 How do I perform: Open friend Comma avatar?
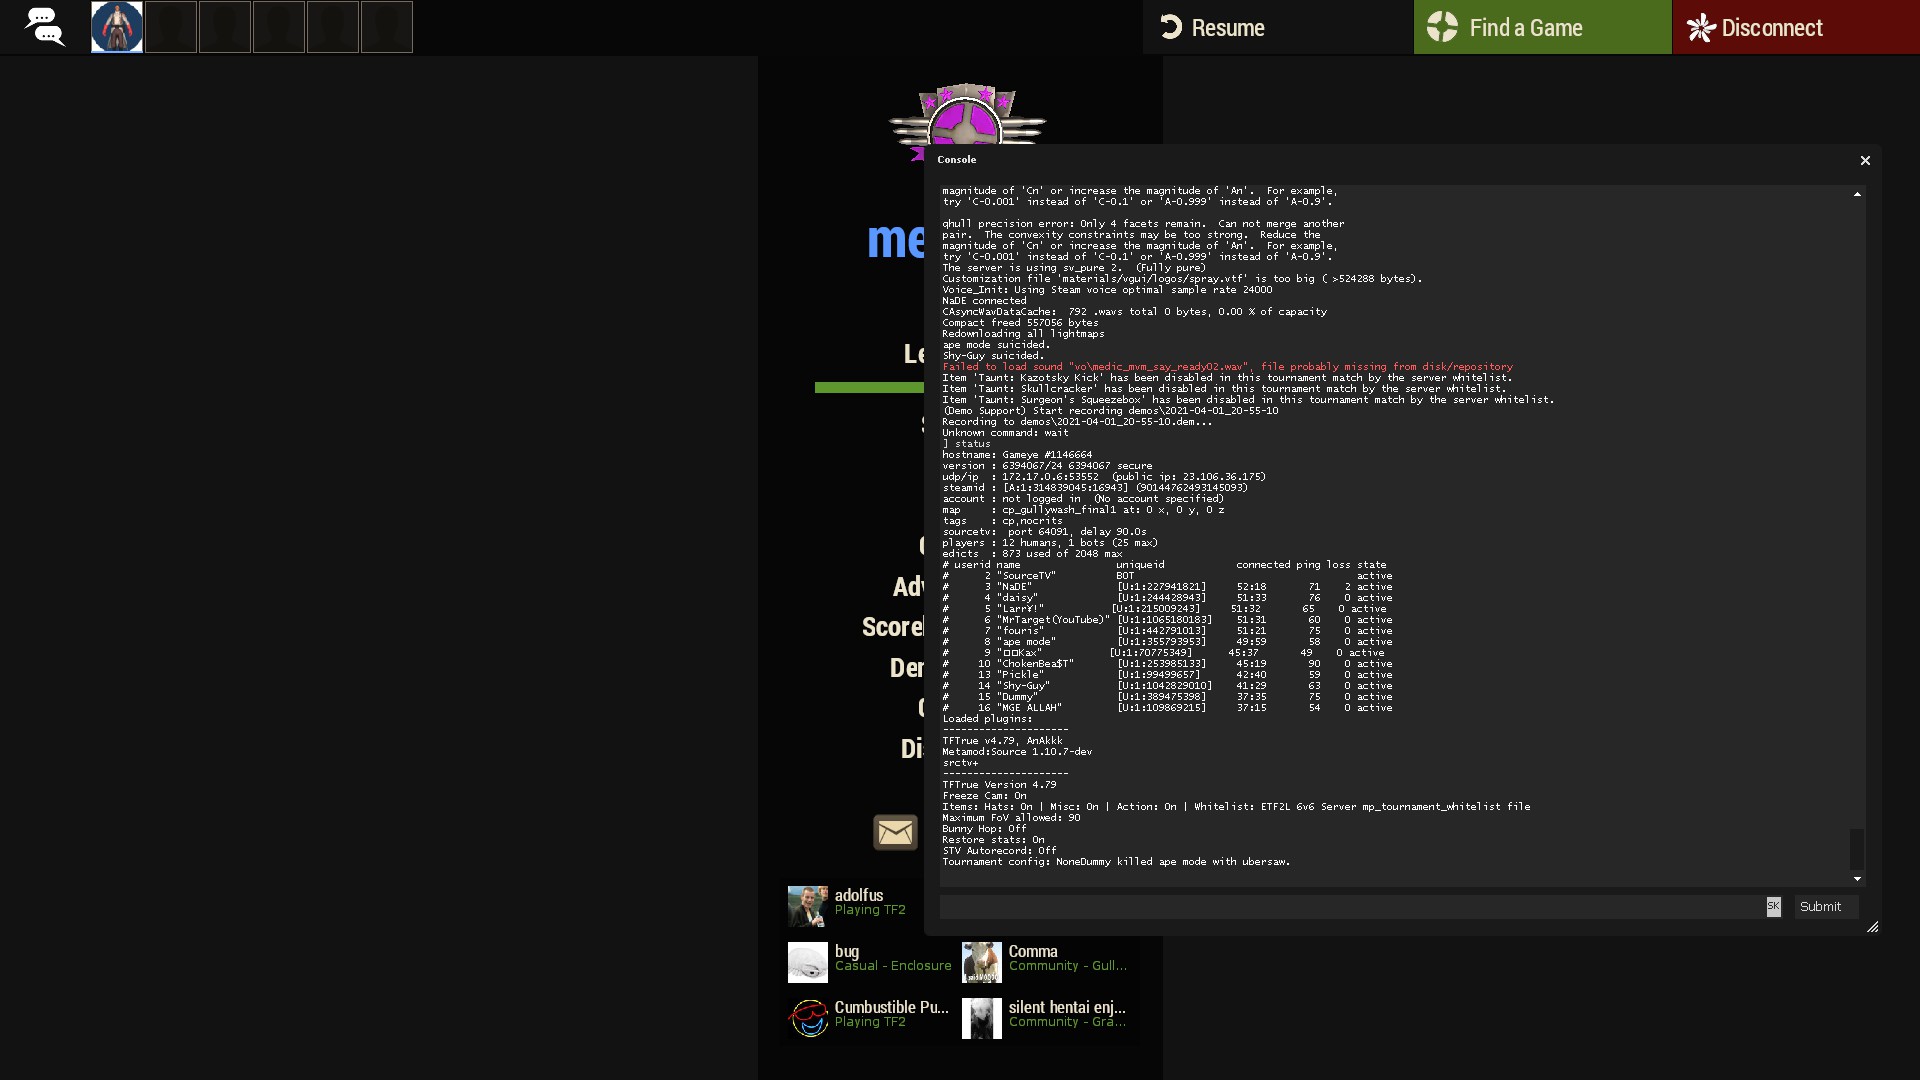[x=982, y=962]
